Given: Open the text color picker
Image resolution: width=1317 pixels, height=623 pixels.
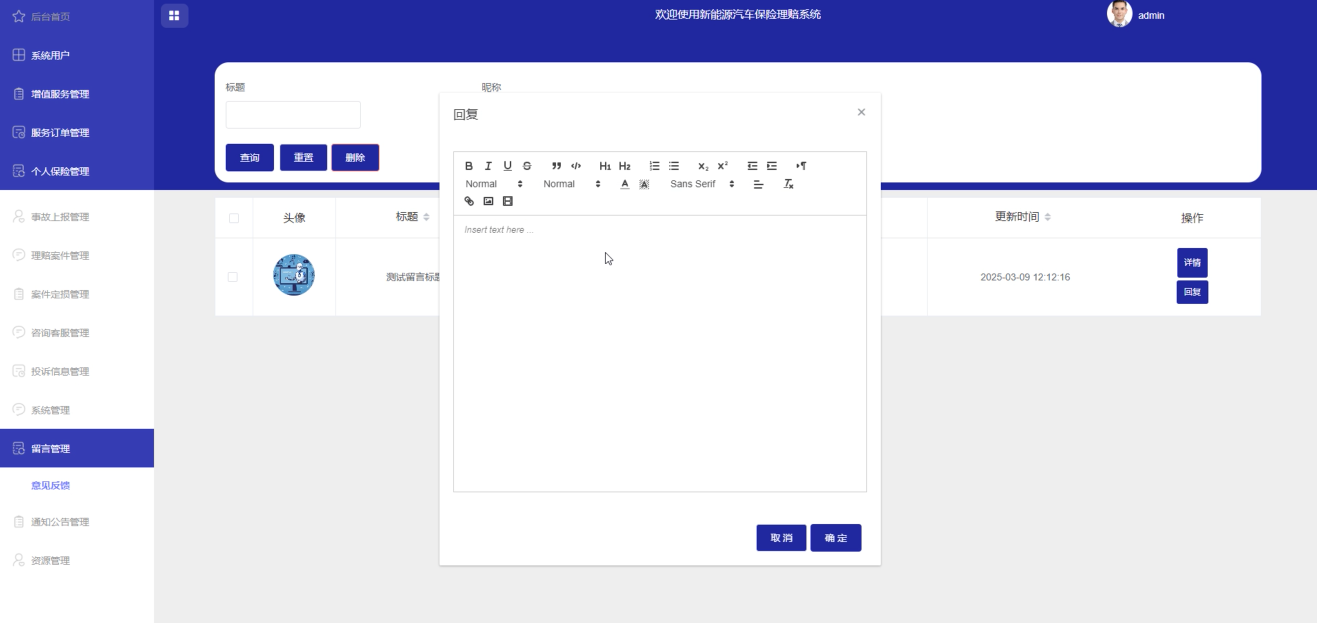Looking at the screenshot, I should pos(625,184).
